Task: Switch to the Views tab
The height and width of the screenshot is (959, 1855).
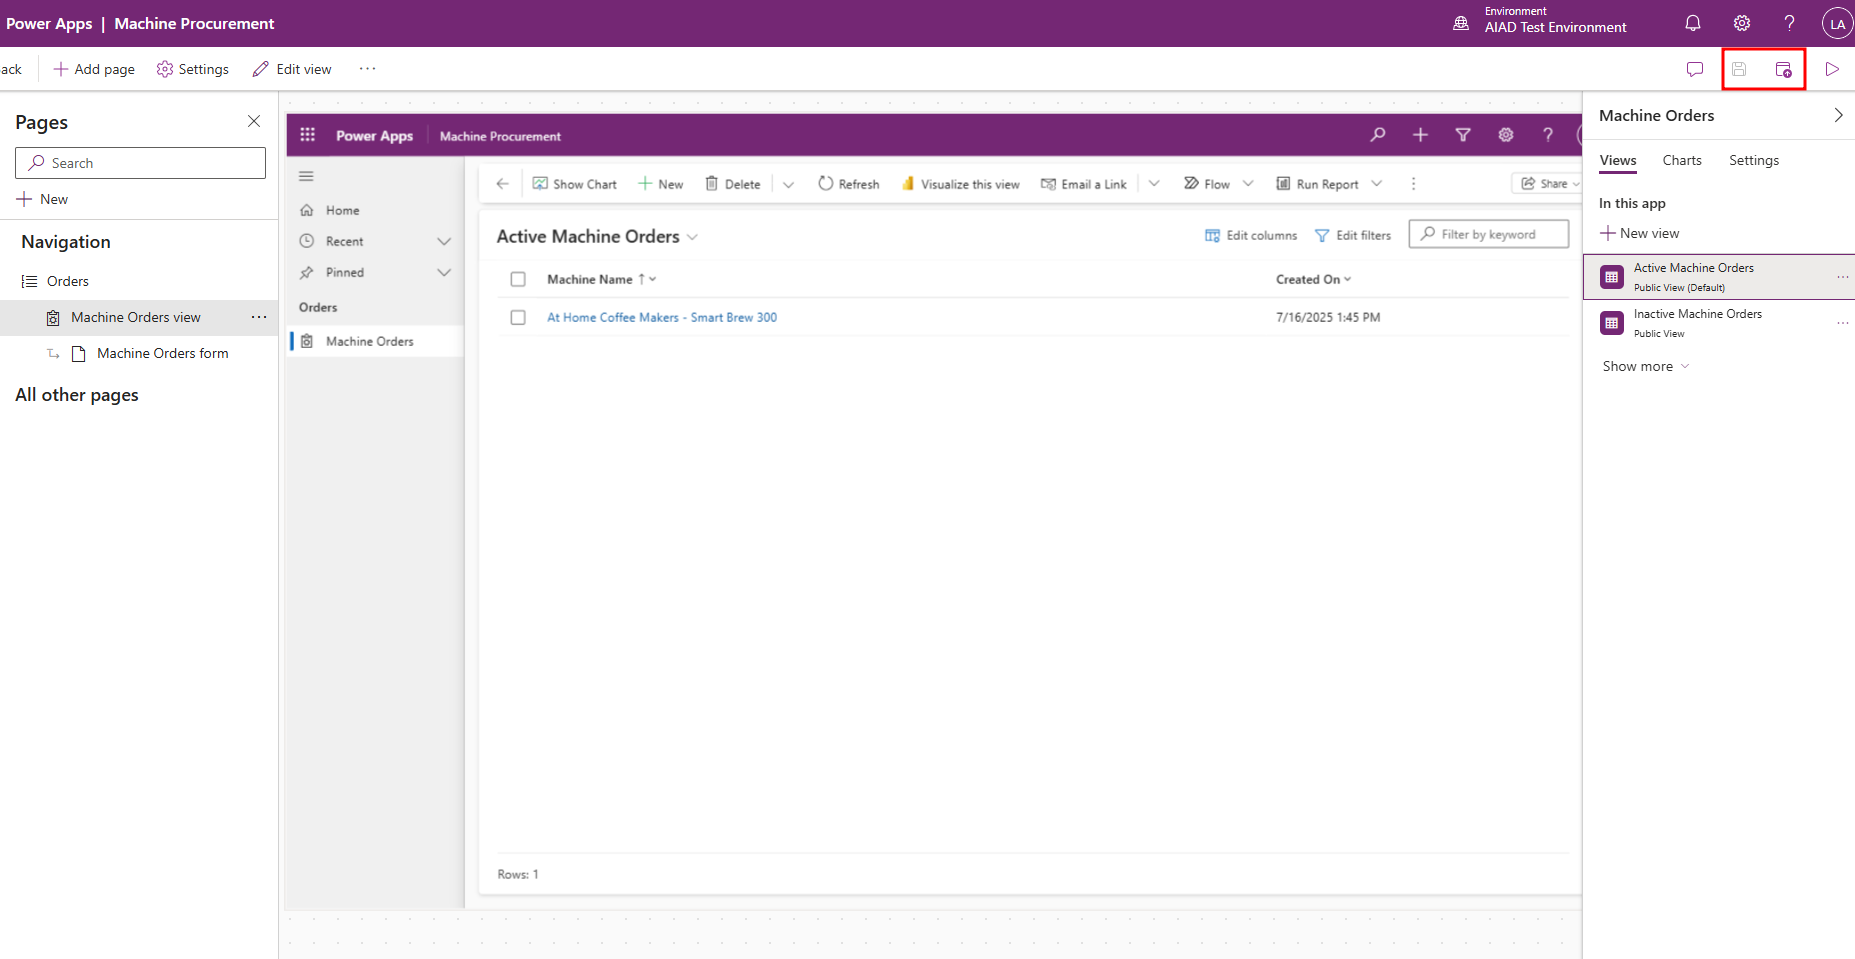Action: pyautogui.click(x=1618, y=160)
